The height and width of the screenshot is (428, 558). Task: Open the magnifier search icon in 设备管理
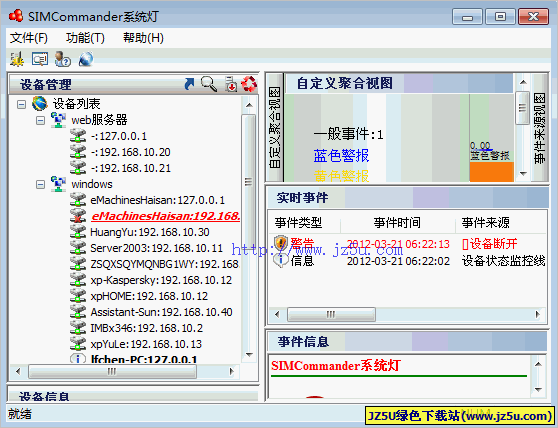pos(209,84)
